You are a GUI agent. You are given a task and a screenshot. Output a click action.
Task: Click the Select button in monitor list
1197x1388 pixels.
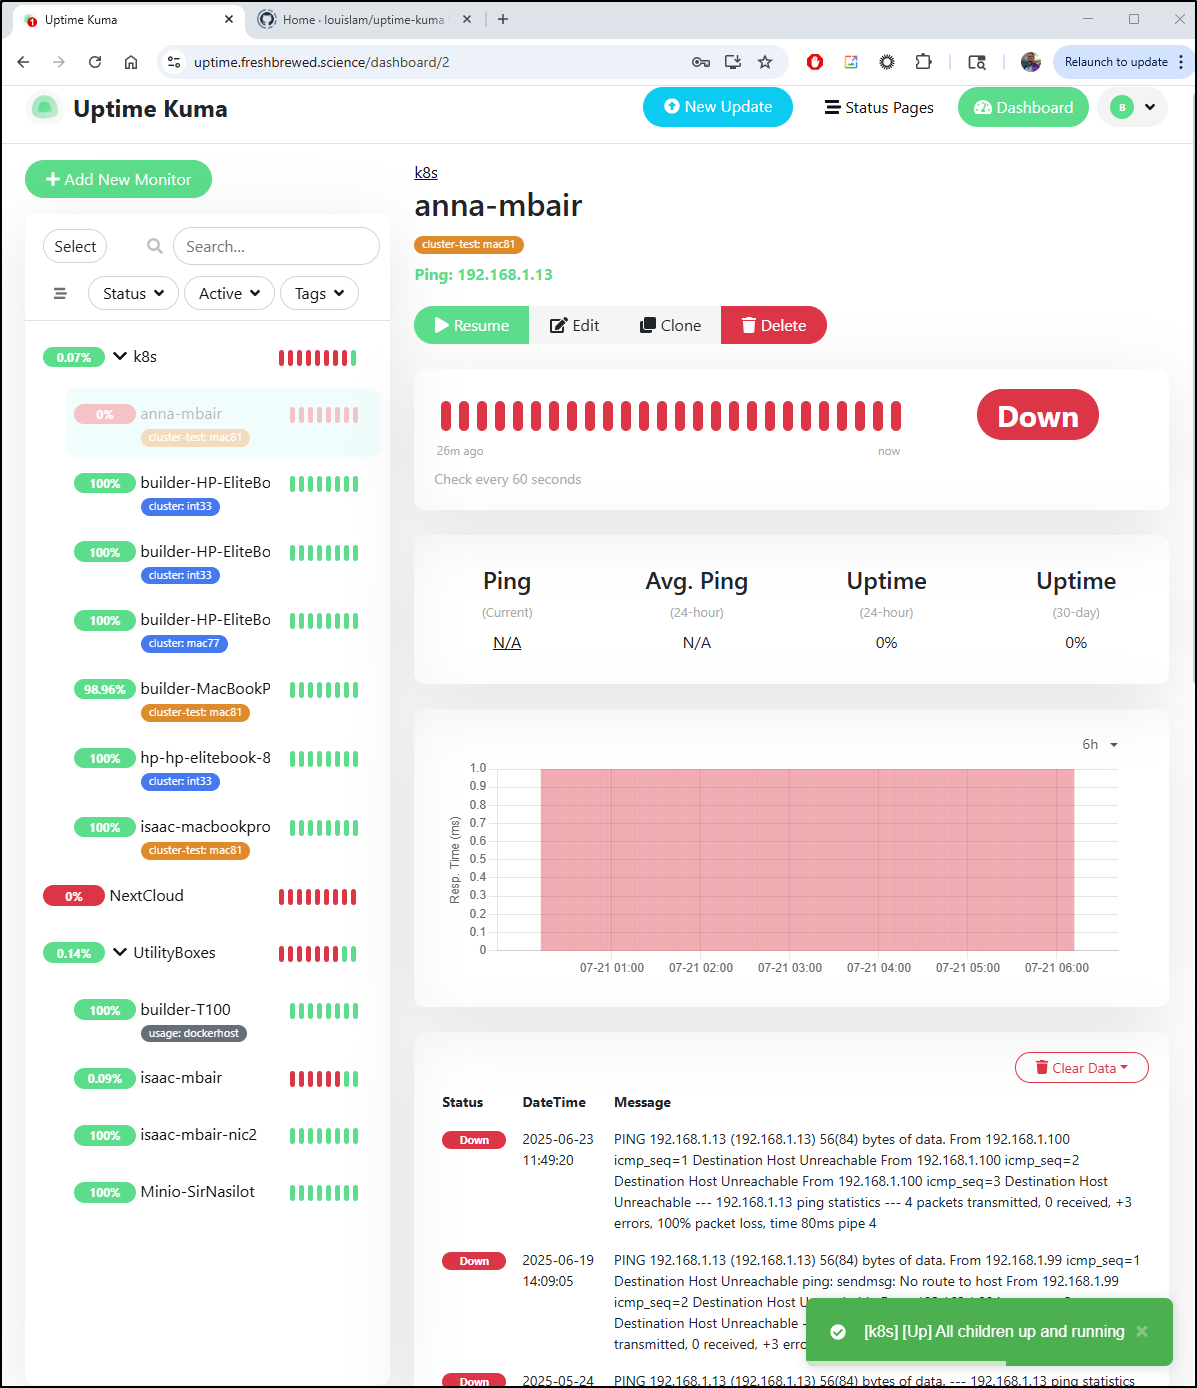click(75, 246)
